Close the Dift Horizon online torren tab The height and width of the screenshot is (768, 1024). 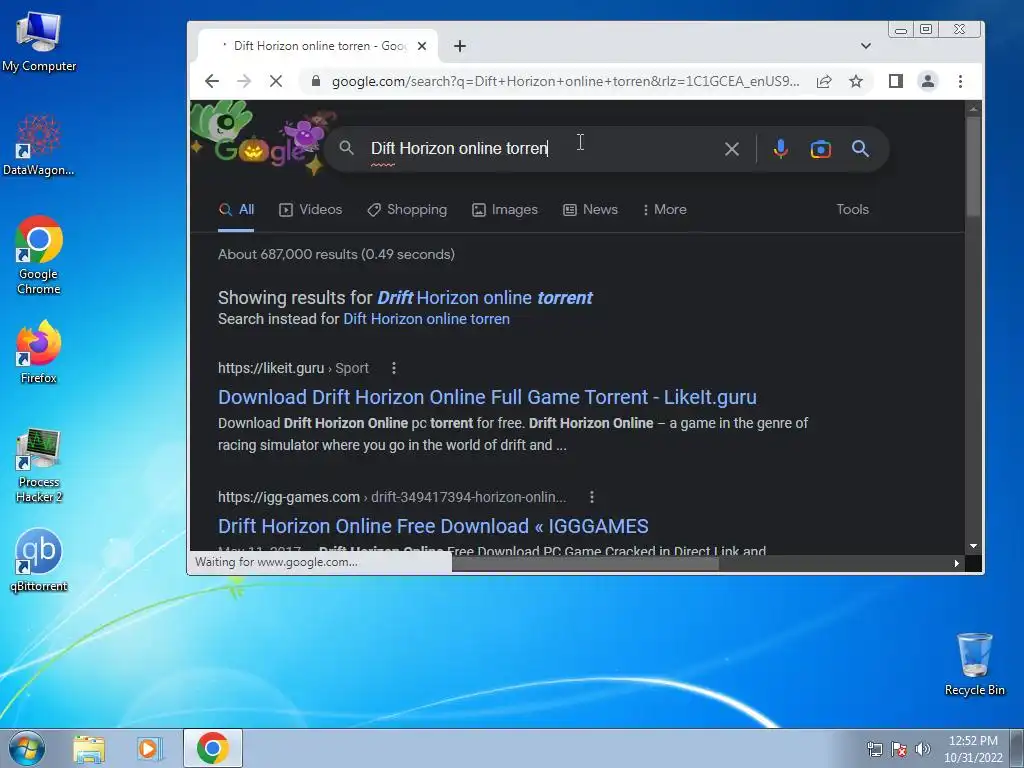(422, 46)
